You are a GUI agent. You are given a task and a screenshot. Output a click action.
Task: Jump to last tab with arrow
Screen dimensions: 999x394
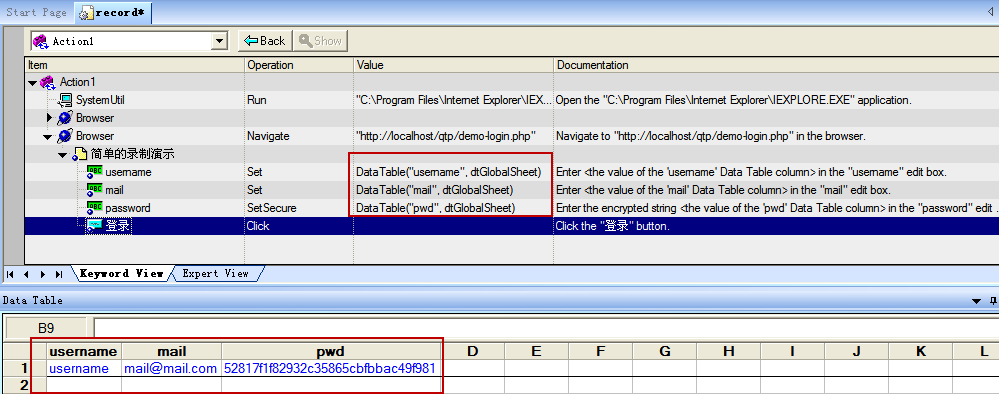point(59,274)
